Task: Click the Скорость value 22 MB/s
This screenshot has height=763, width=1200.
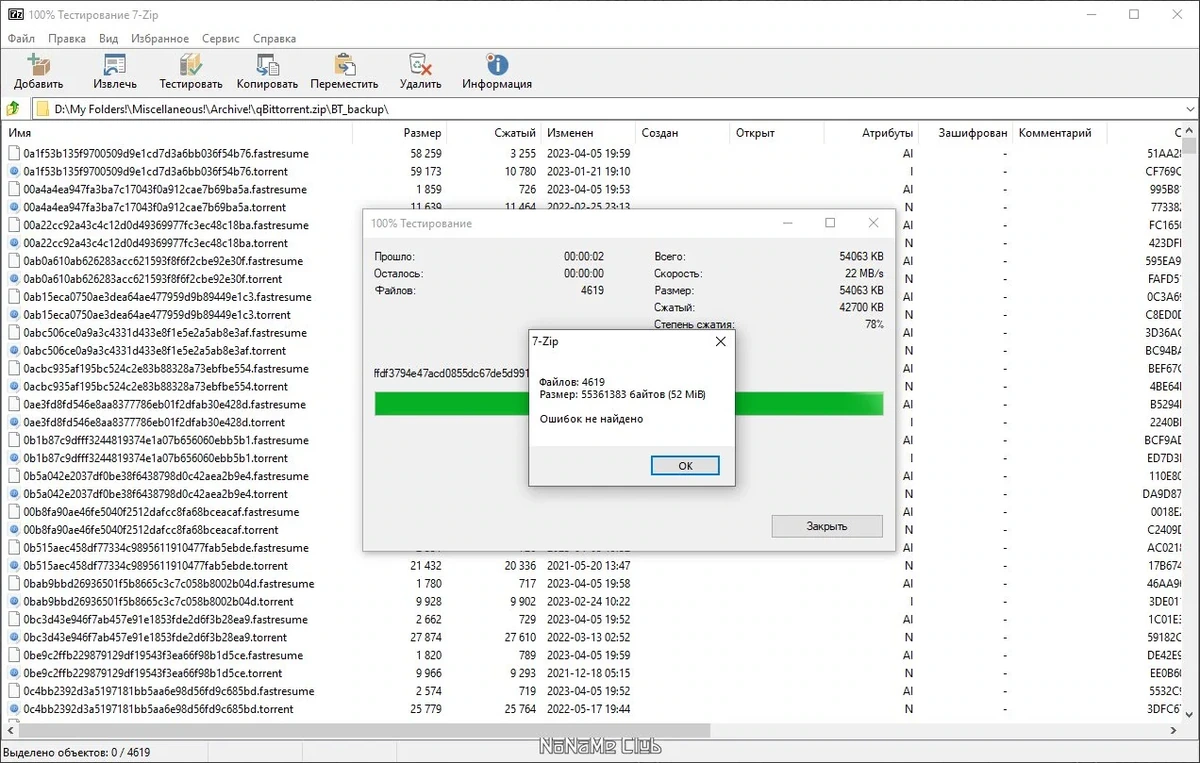Action: (x=864, y=274)
